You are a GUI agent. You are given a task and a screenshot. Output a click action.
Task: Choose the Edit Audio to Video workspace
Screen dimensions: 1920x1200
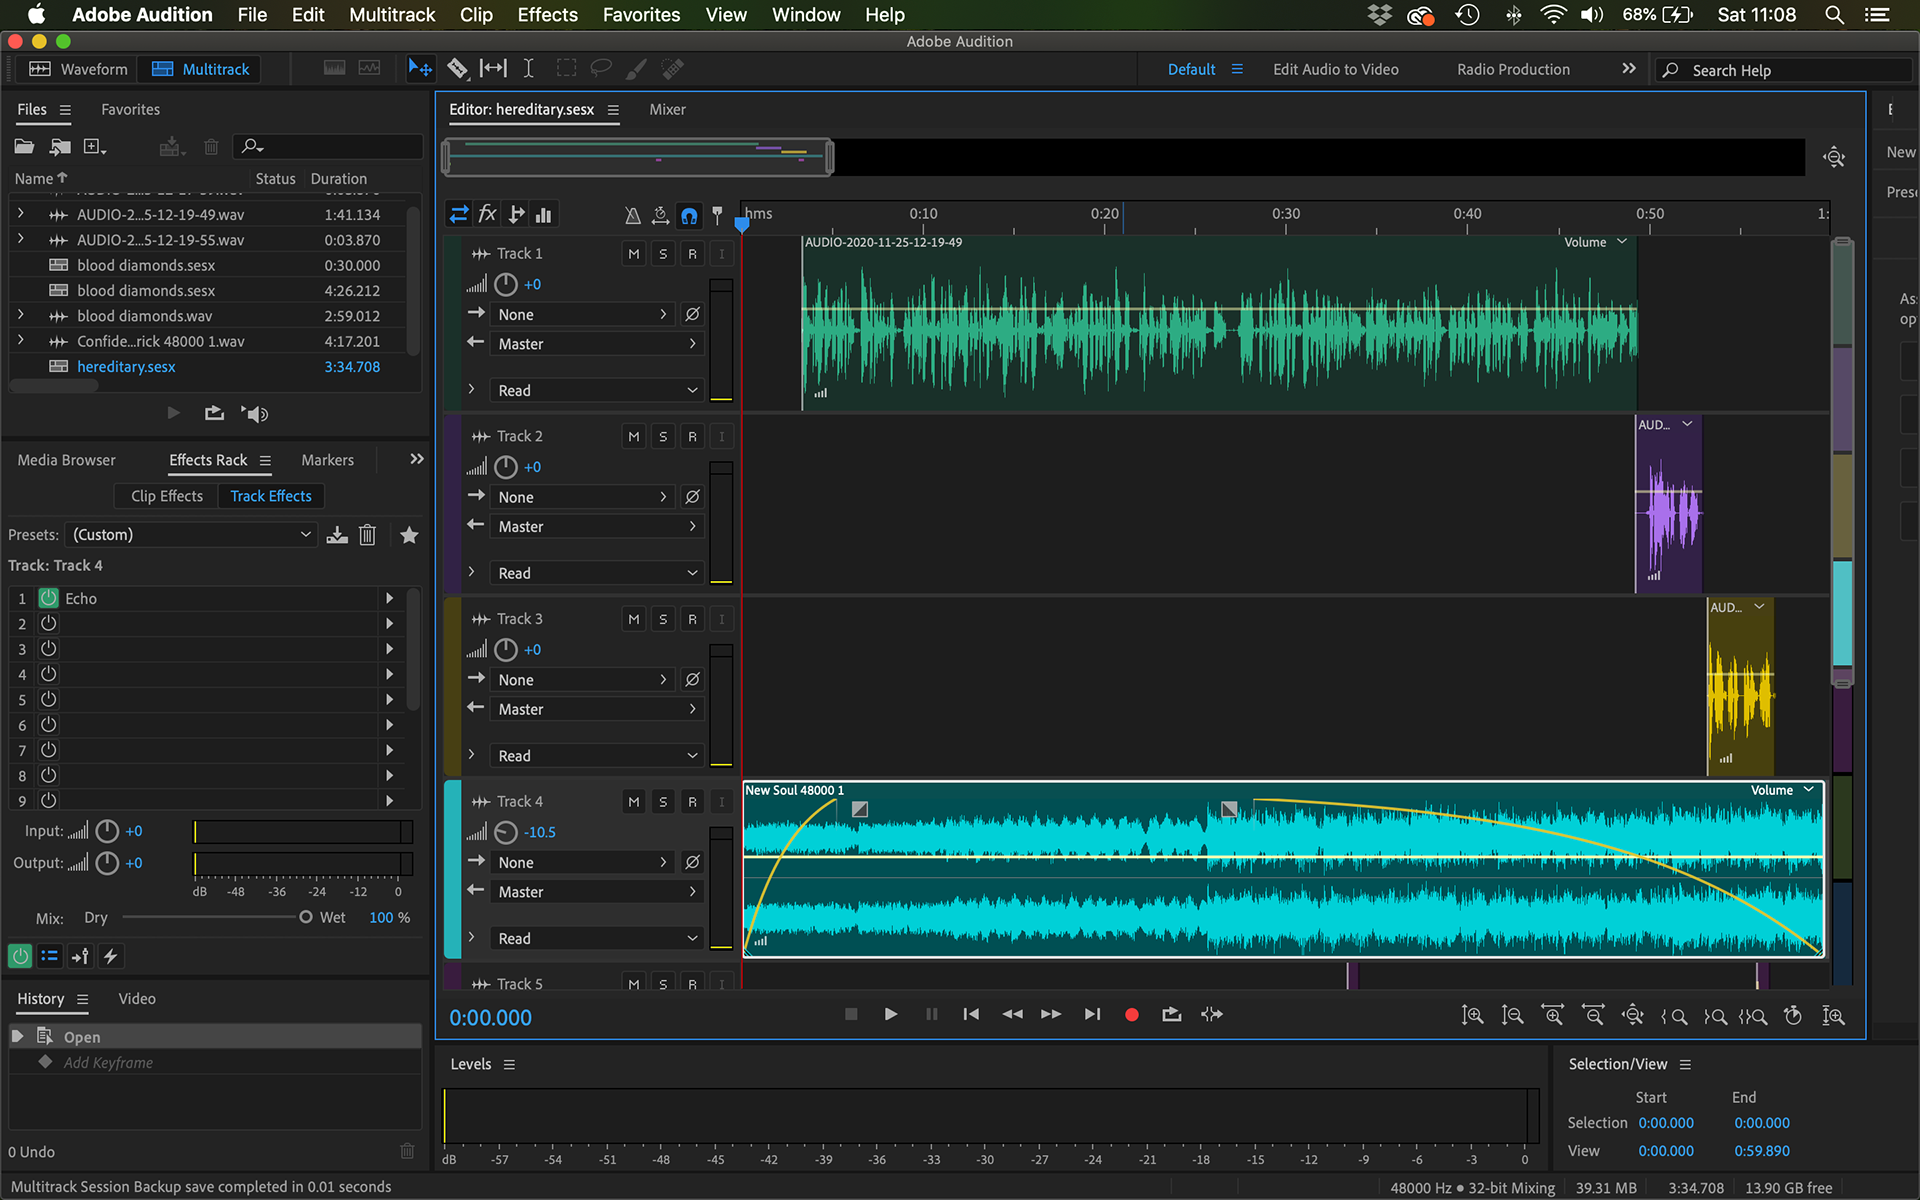click(1335, 69)
